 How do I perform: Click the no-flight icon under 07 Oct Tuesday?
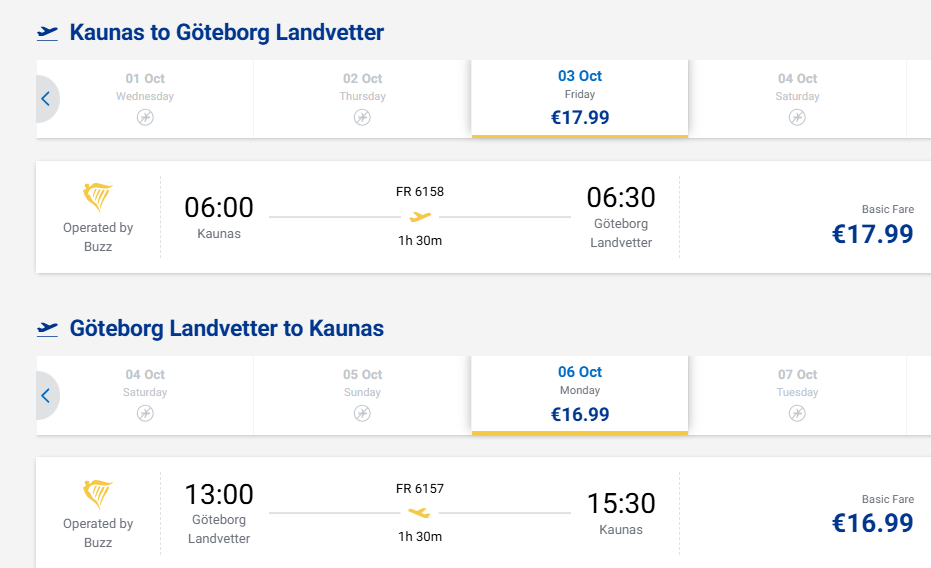(797, 413)
